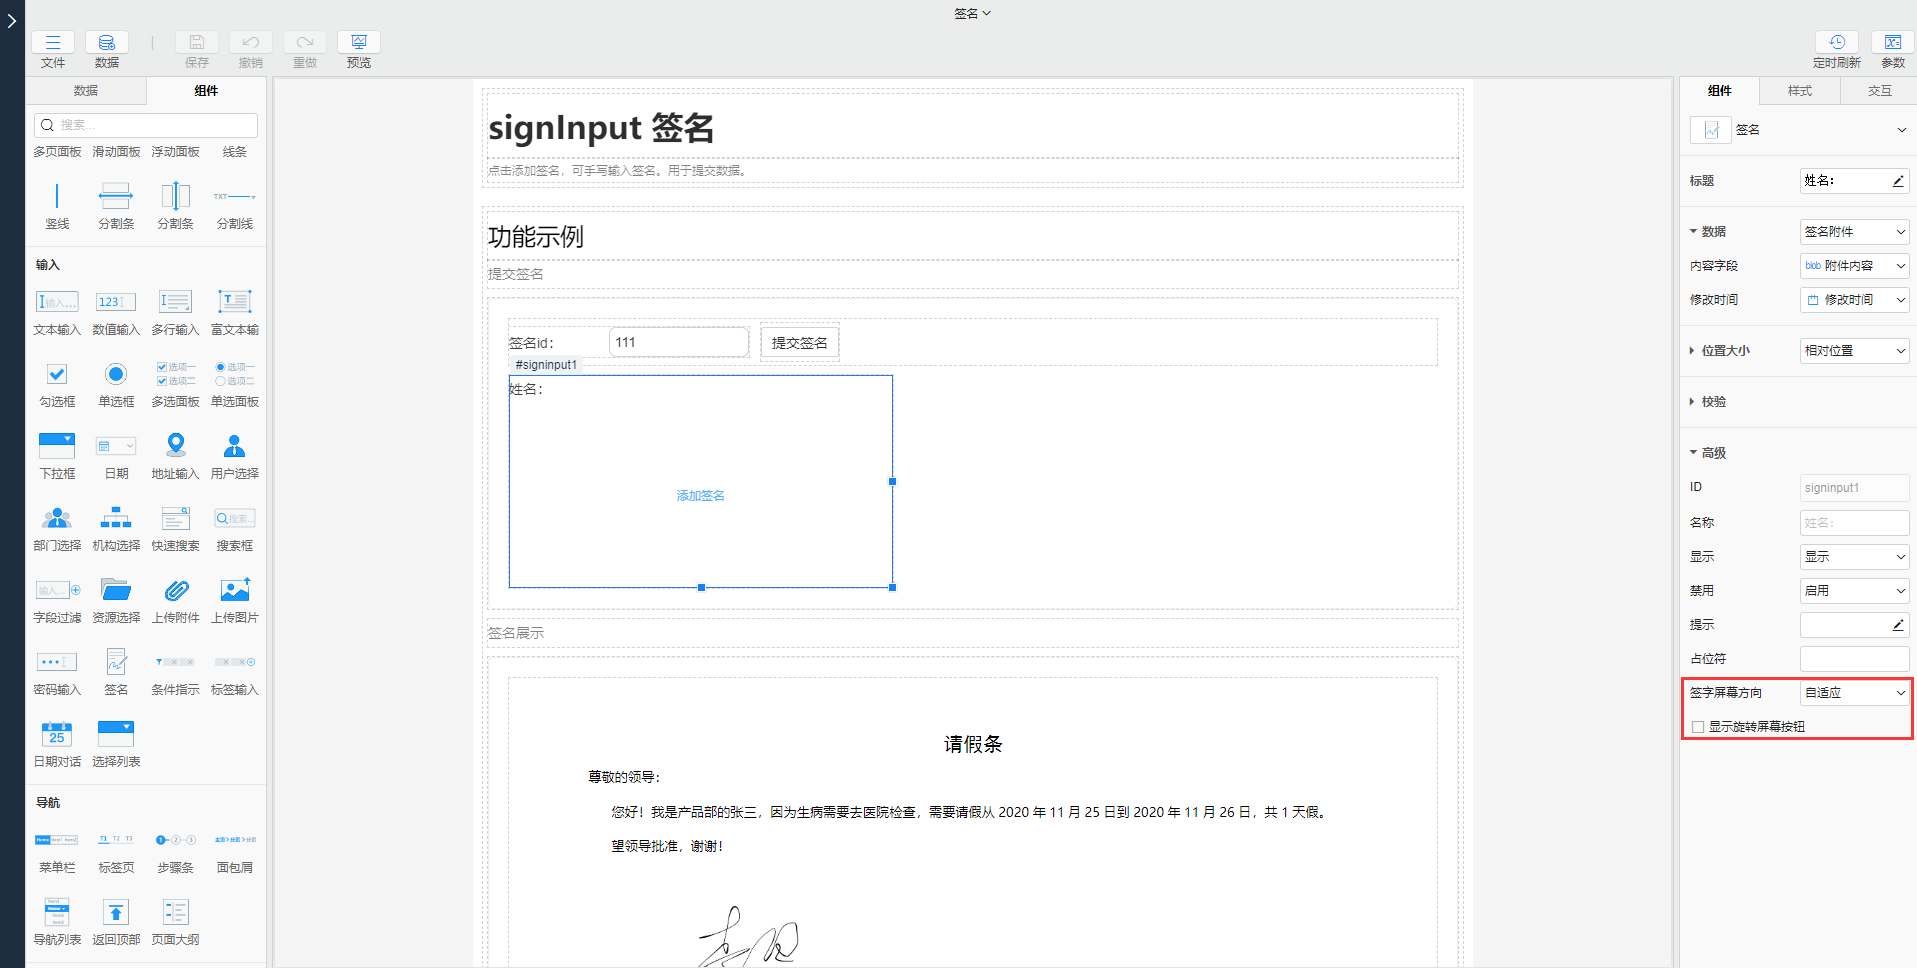The width and height of the screenshot is (1917, 968).
Task: Select the 上传图片 image upload component
Action: point(234,600)
